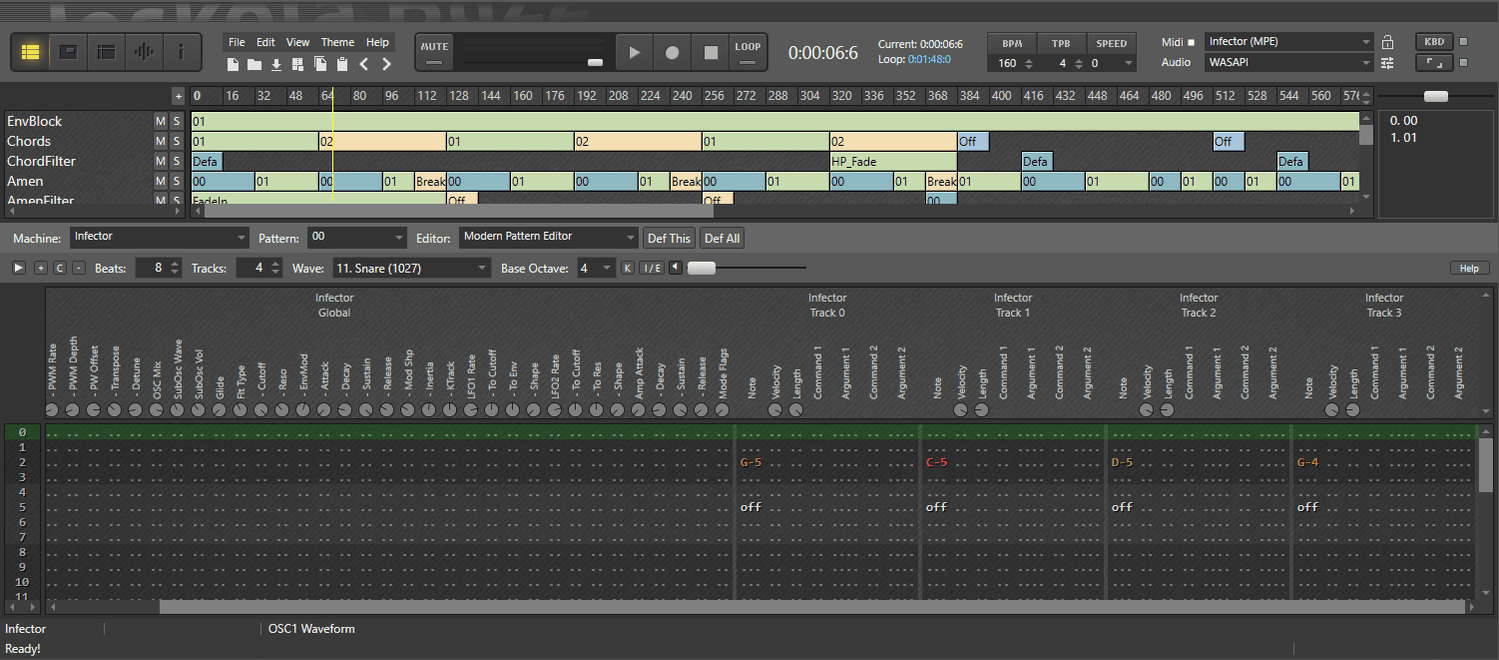Image resolution: width=1499 pixels, height=660 pixels.
Task: Click the slider handle beside Base Octave
Action: click(702, 268)
